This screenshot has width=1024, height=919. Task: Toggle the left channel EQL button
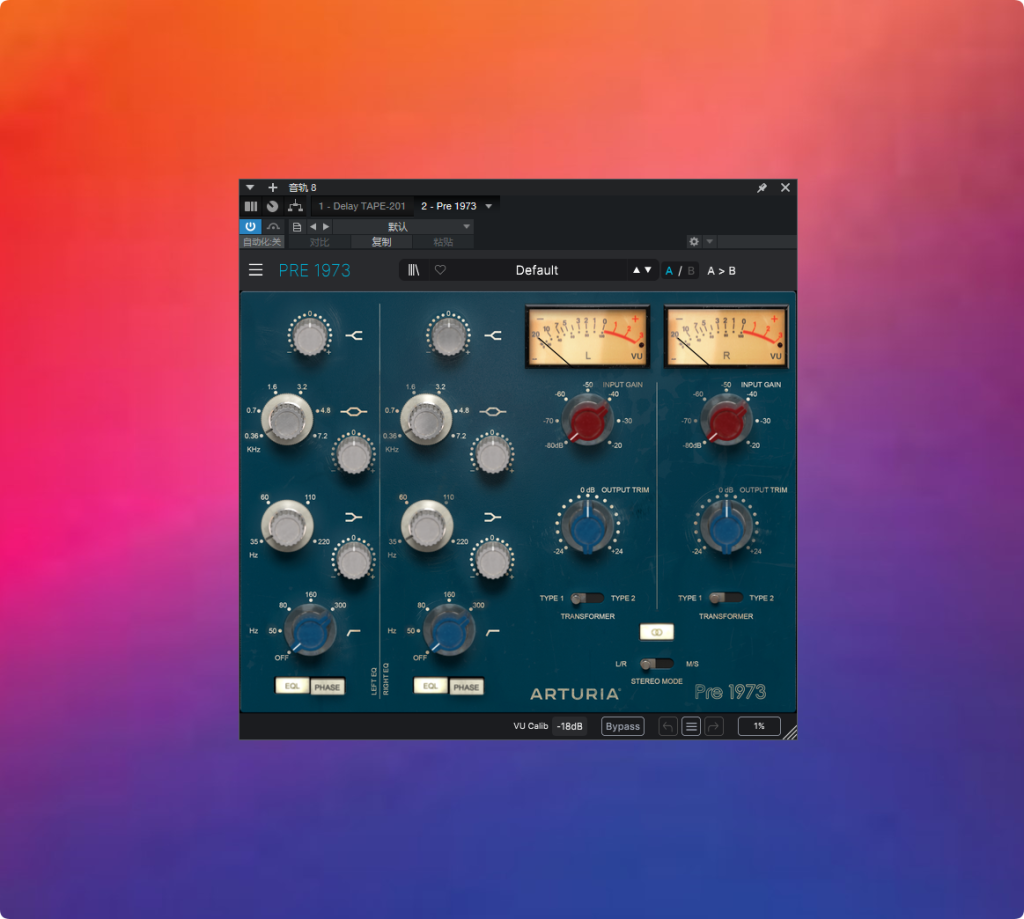292,686
